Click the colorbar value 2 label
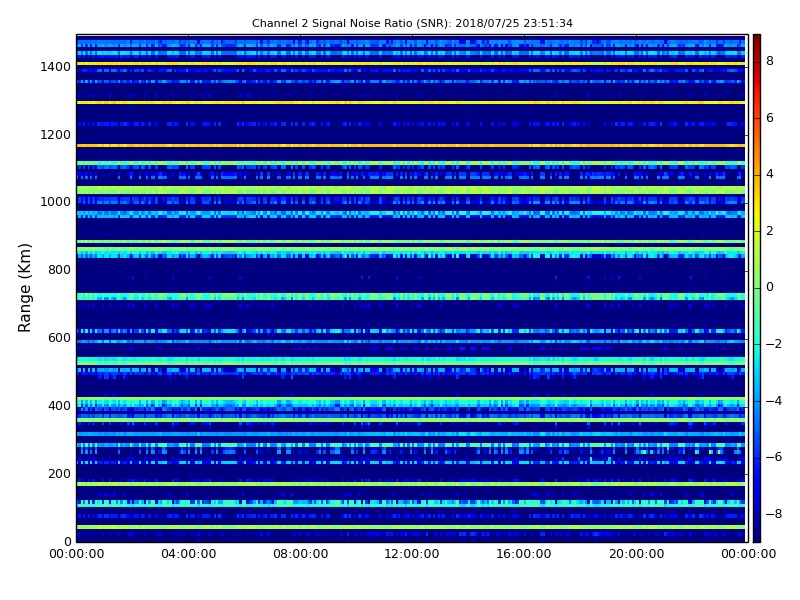Image resolution: width=800 pixels, height=600 pixels. click(x=770, y=231)
